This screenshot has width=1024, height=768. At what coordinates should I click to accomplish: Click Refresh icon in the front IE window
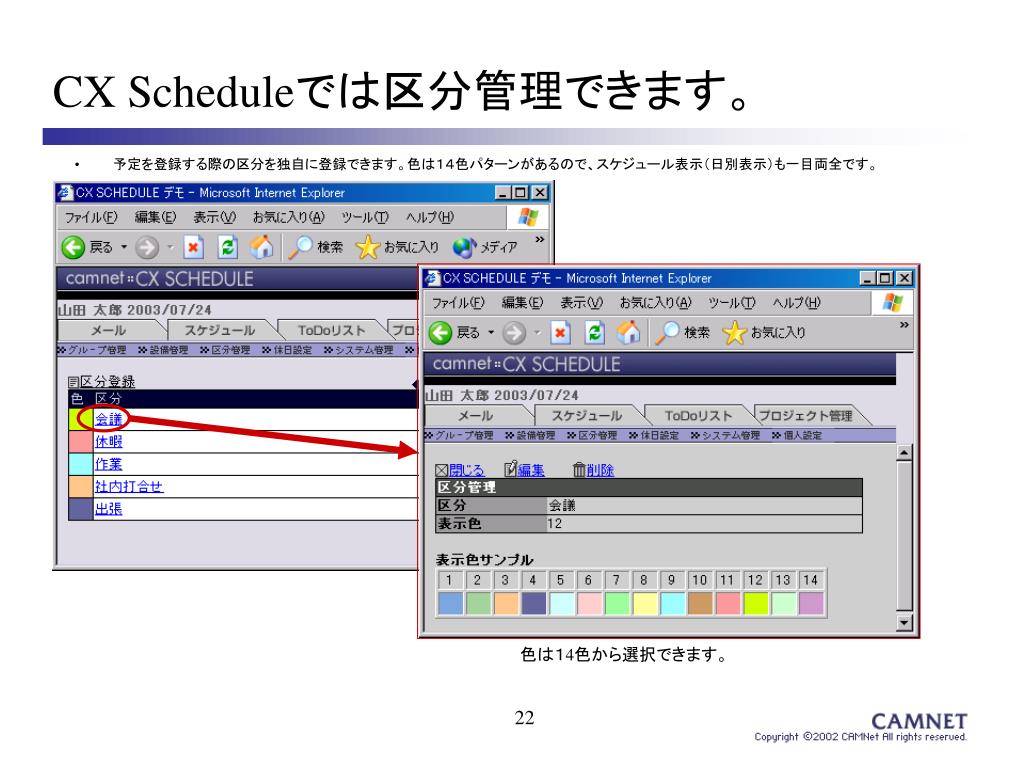(594, 332)
